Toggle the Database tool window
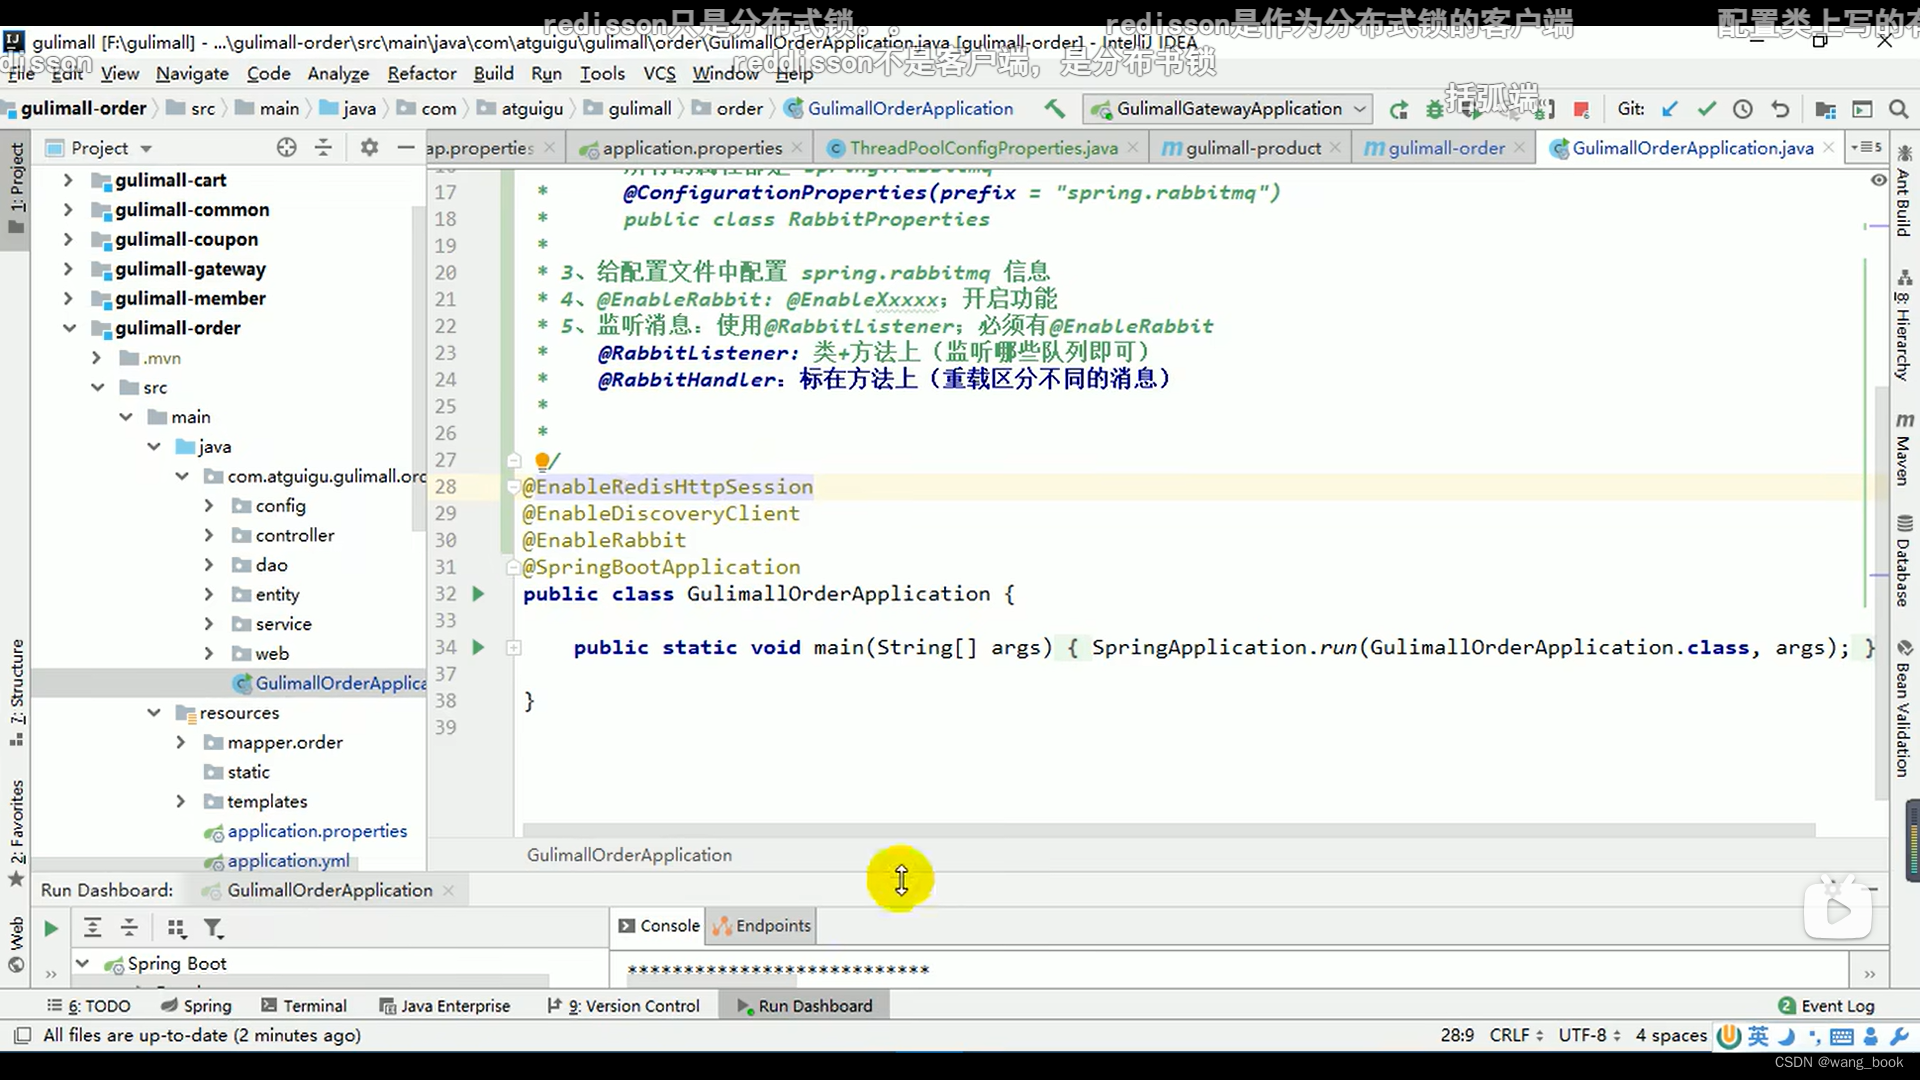This screenshot has width=1920, height=1080. tap(1904, 560)
